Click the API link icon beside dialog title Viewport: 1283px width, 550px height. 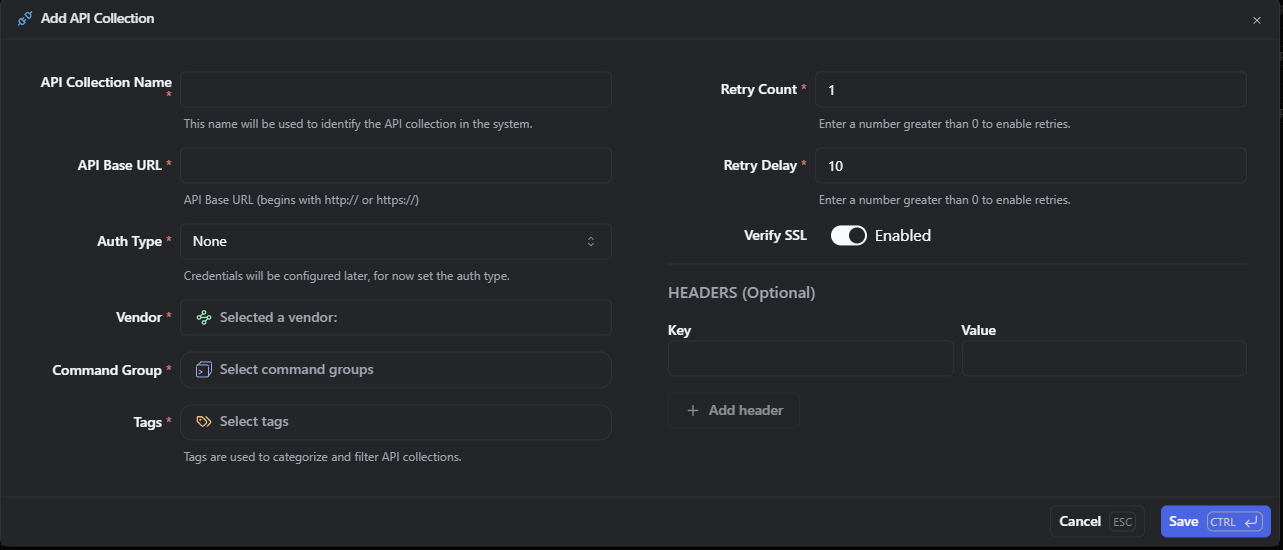coord(25,19)
